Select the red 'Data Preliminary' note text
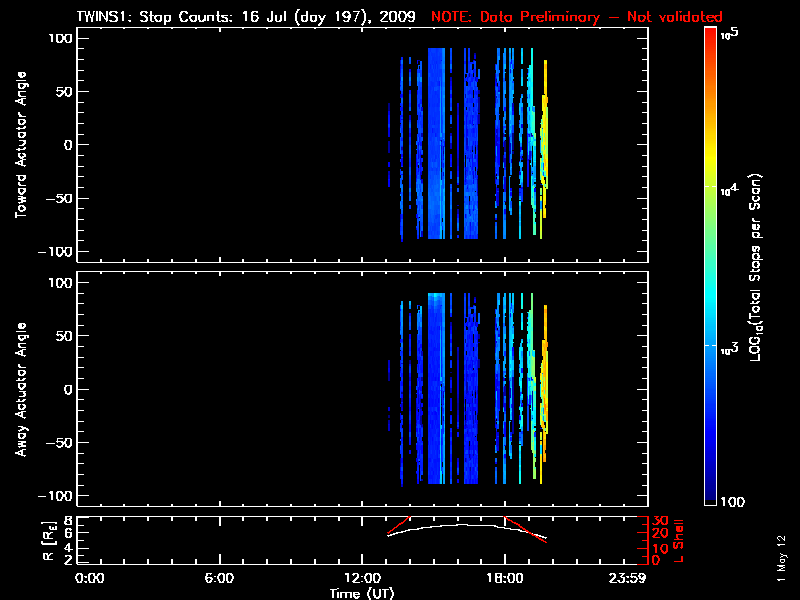The height and width of the screenshot is (600, 800). [564, 17]
